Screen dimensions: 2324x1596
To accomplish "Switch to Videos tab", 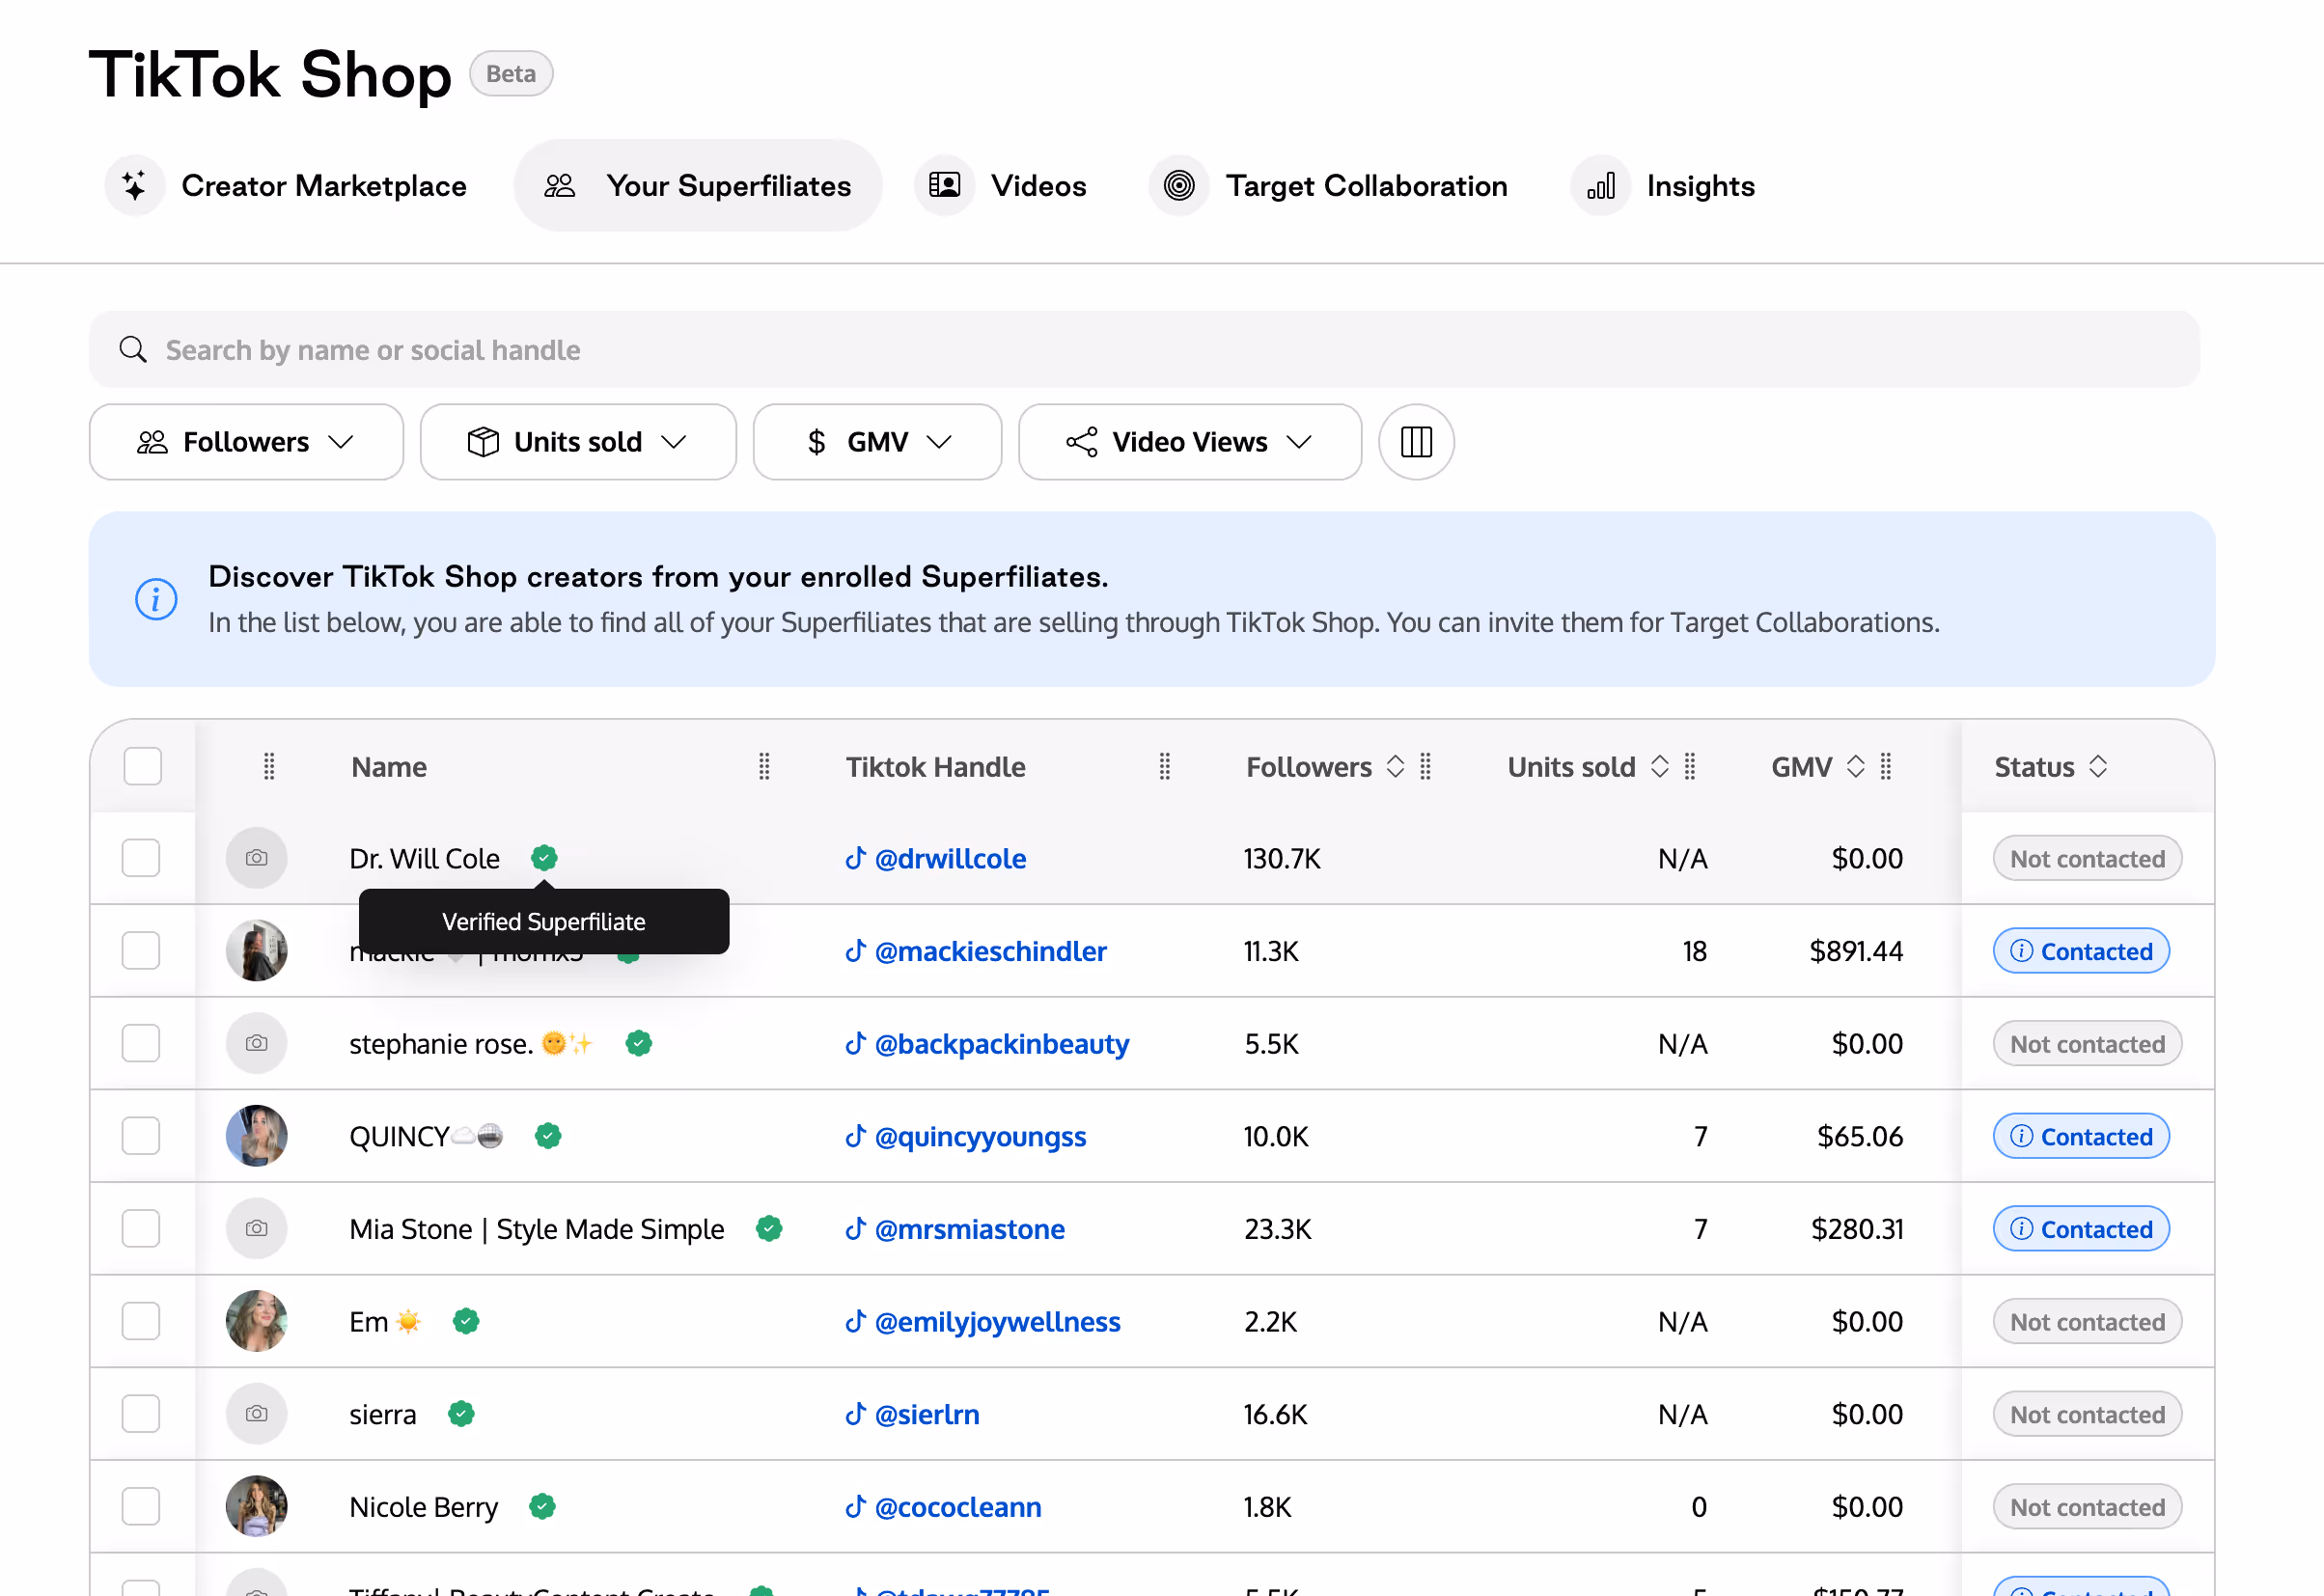I will click(x=1001, y=185).
